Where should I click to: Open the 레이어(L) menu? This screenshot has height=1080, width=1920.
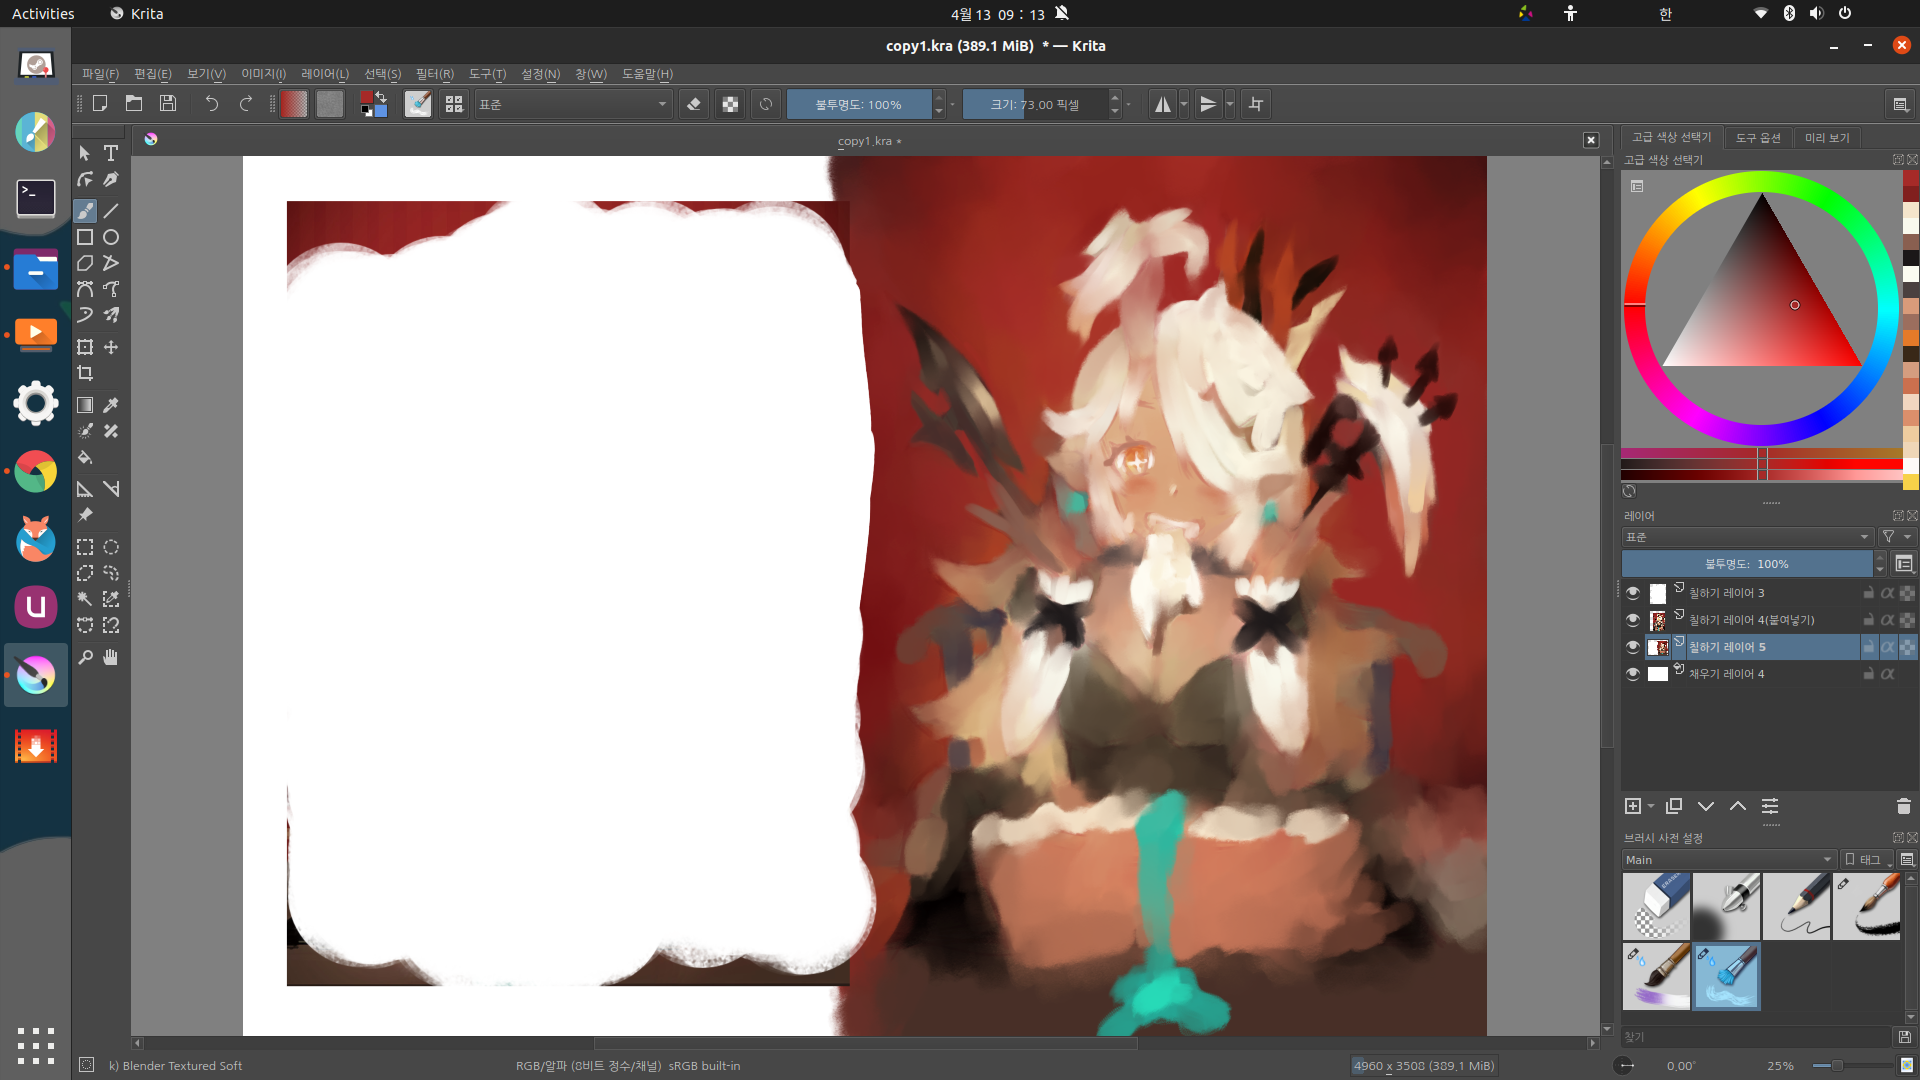click(325, 74)
